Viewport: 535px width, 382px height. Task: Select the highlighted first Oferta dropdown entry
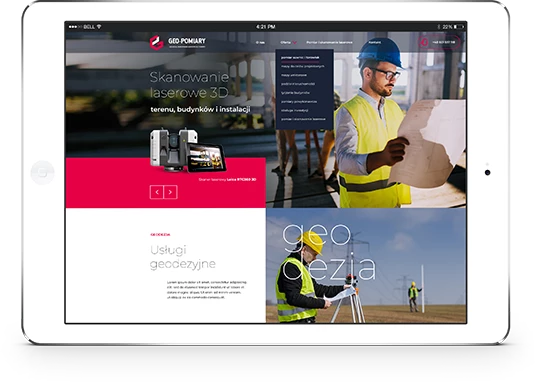pos(300,58)
